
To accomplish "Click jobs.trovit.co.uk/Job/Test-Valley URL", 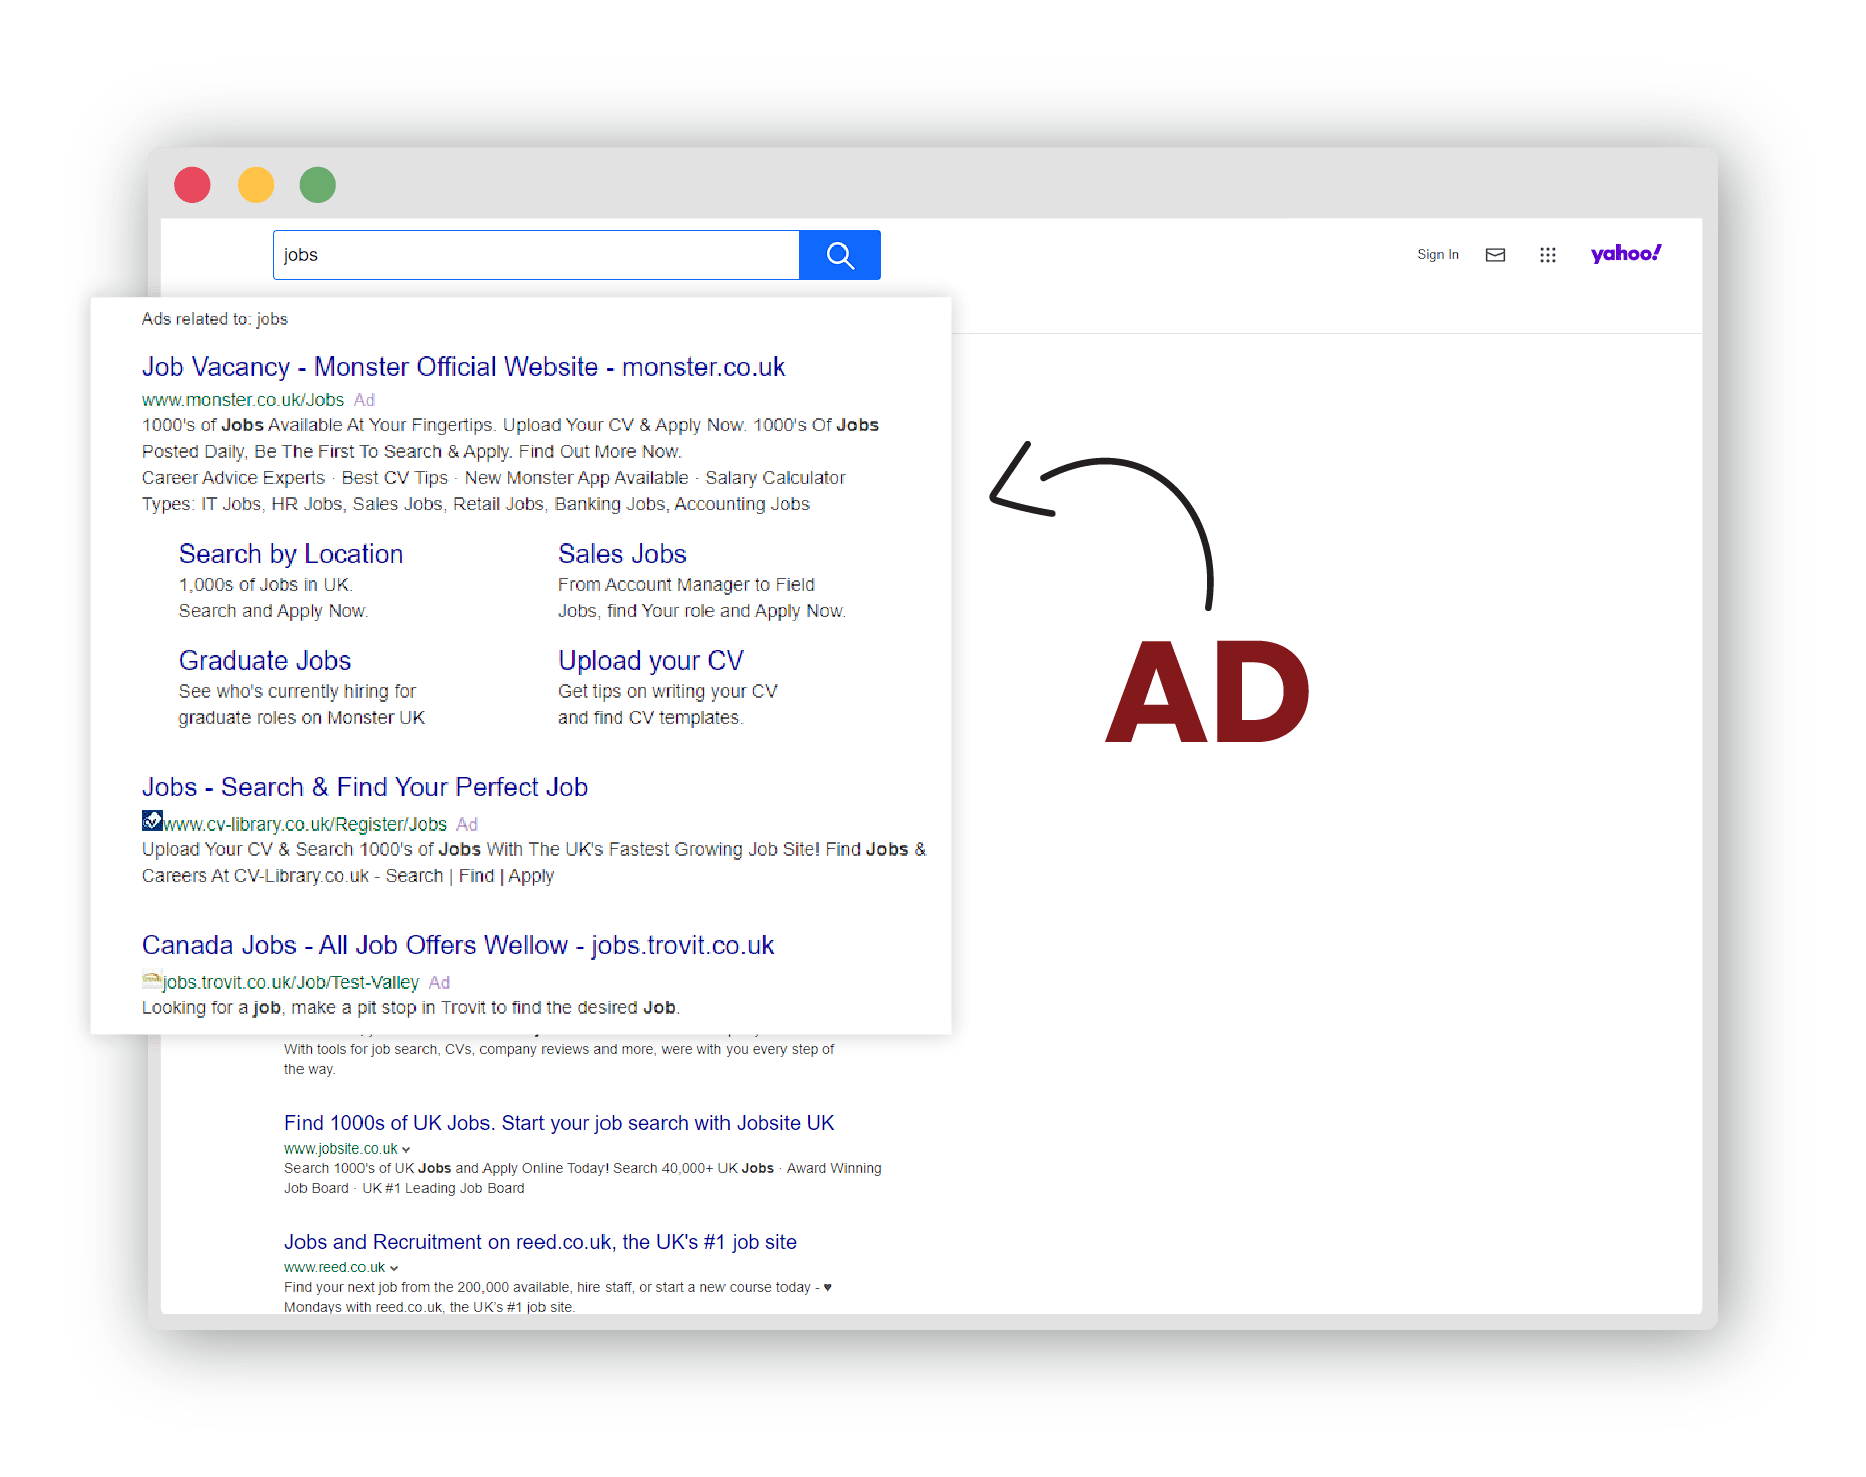I will pos(291,982).
